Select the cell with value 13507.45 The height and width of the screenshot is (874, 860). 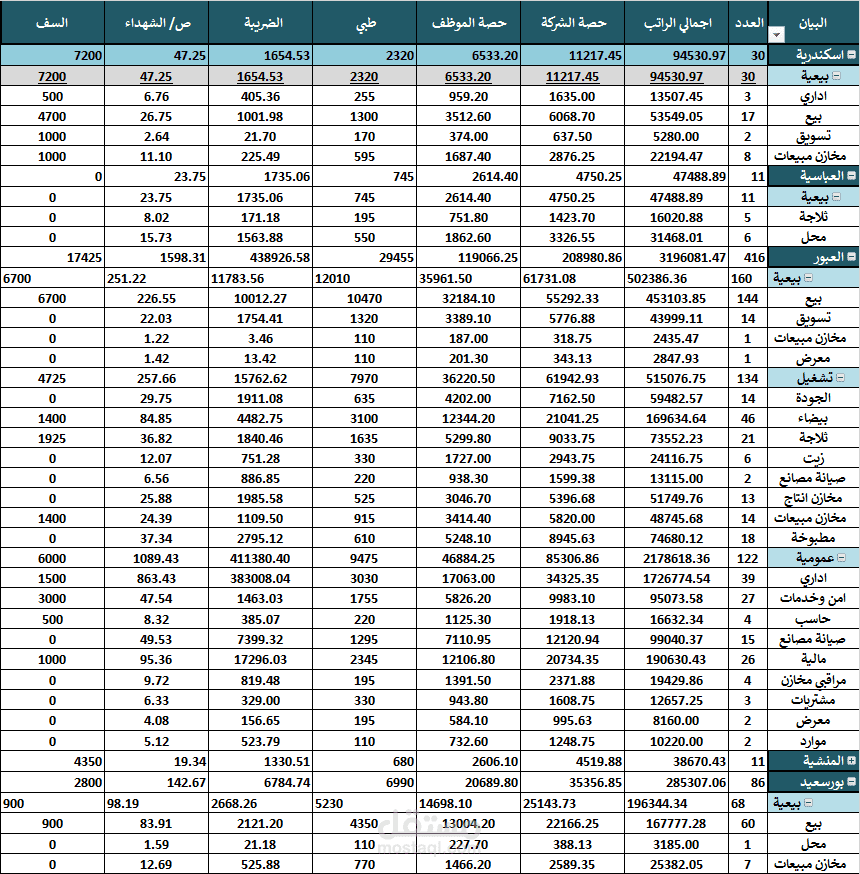tap(677, 96)
